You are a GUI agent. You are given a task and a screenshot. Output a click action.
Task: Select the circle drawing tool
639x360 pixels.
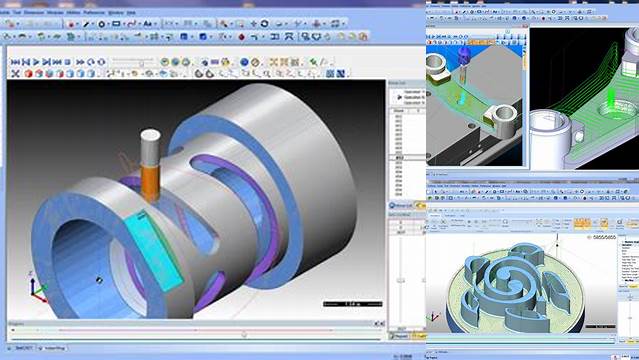[101, 24]
